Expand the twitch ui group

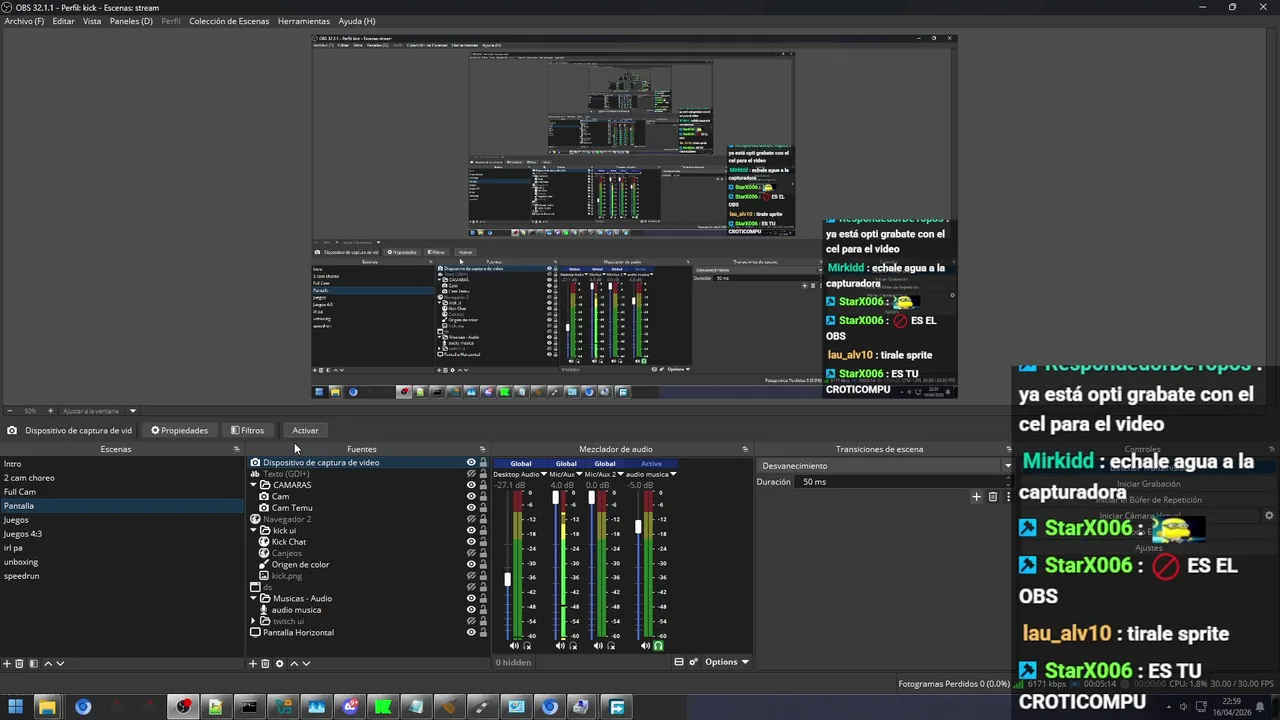pyautogui.click(x=253, y=621)
